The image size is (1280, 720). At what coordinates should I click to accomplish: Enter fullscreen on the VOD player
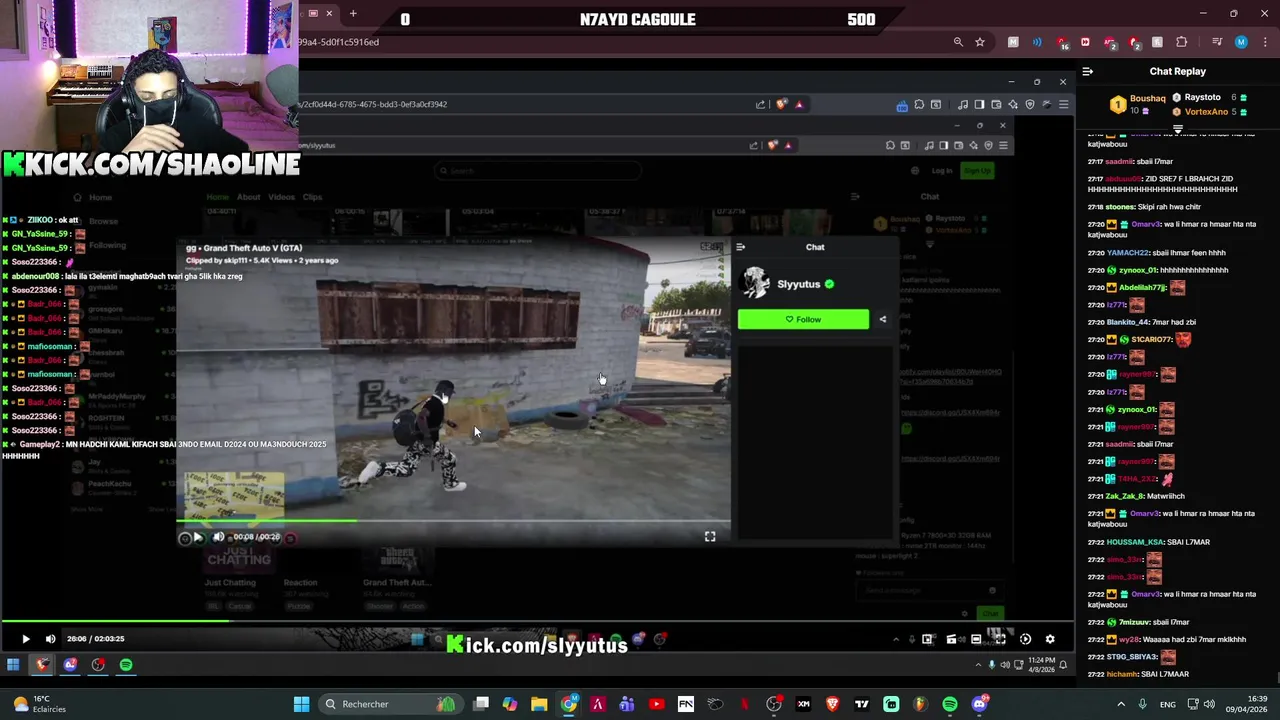pos(1000,639)
